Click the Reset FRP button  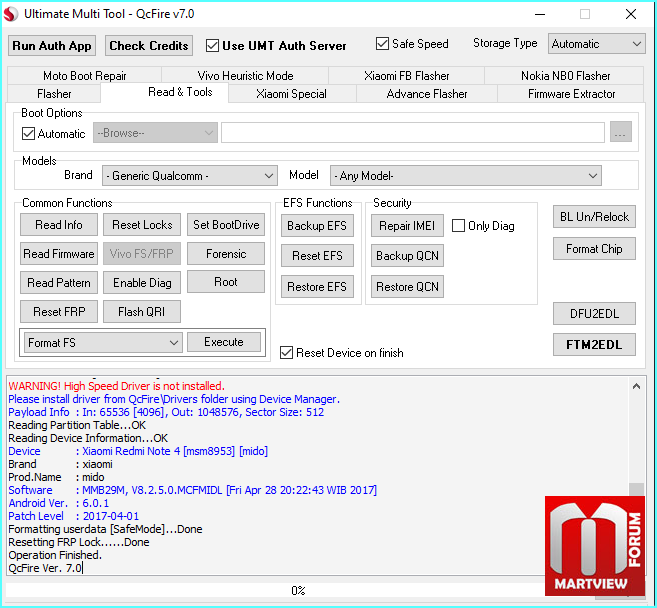59,311
